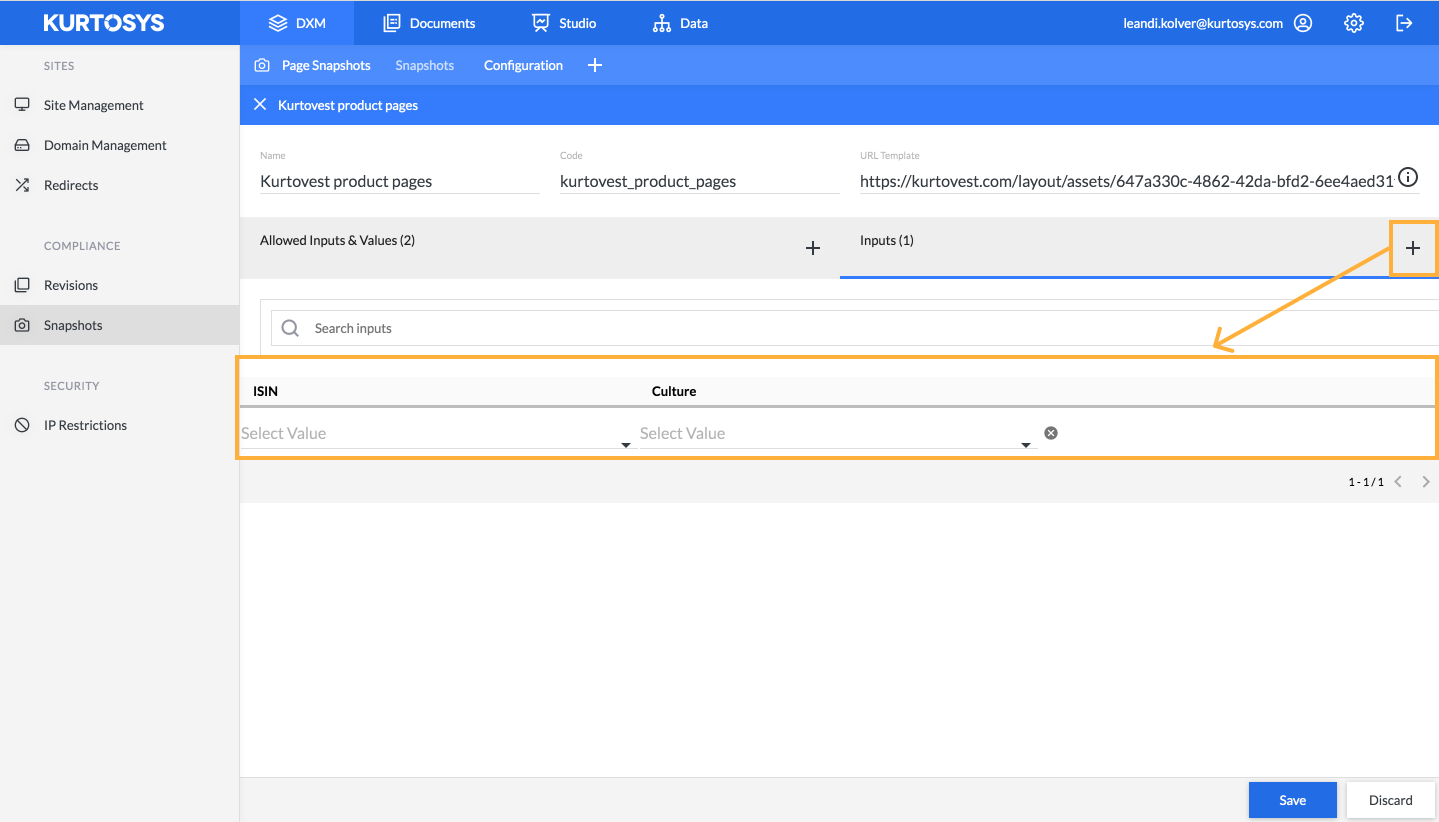Click the Revisions copy icon
The image size is (1439, 822).
[x=22, y=285]
